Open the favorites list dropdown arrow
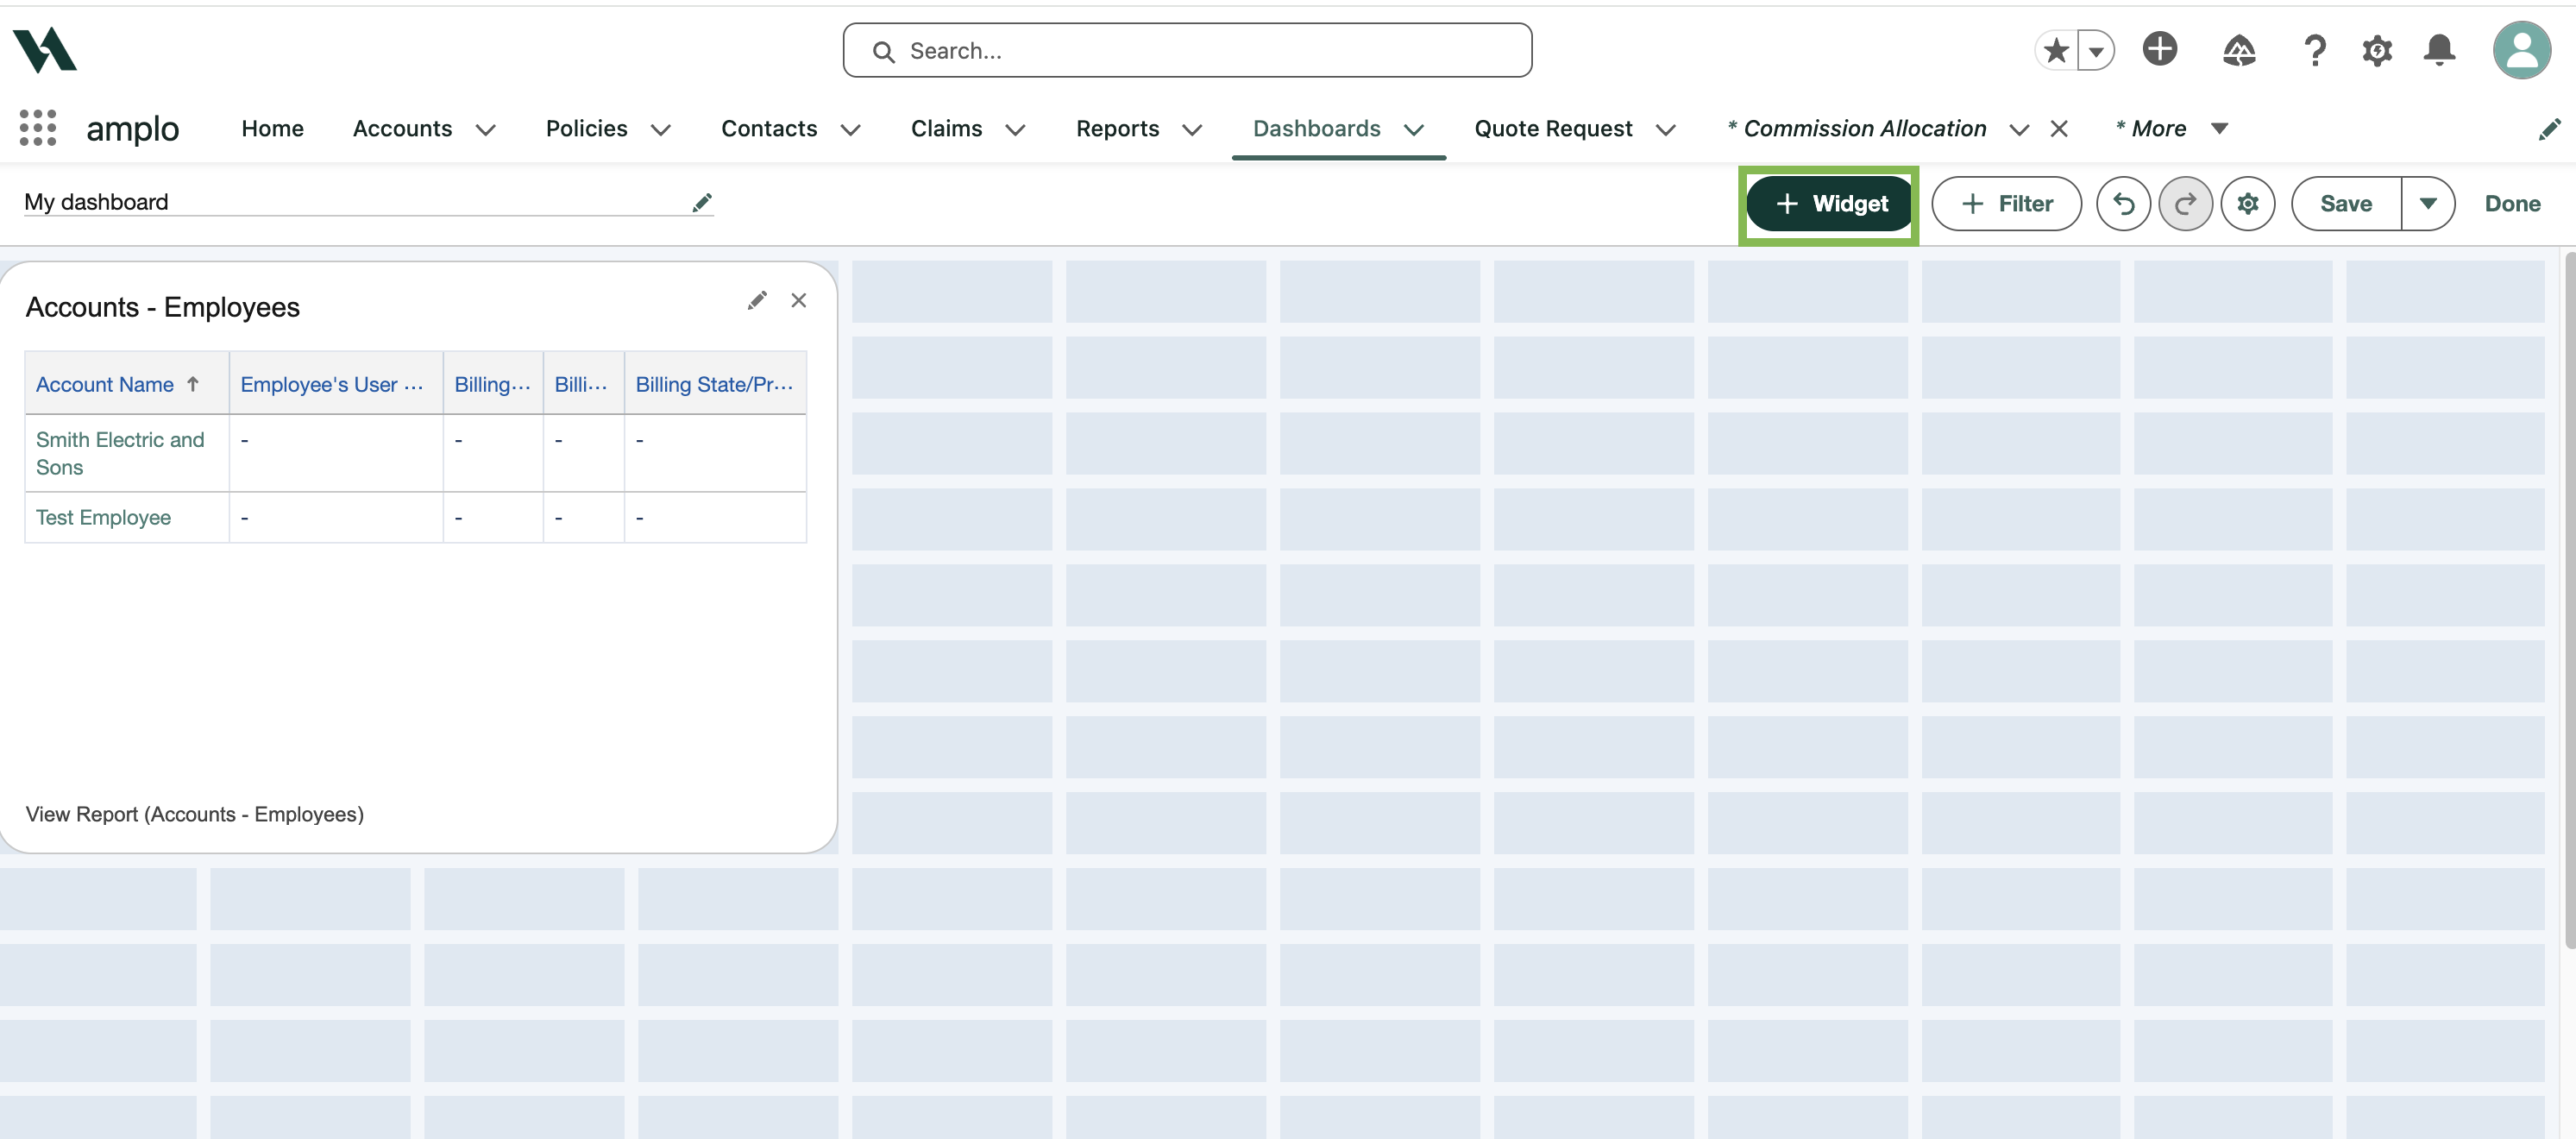The width and height of the screenshot is (2576, 1139). (2096, 50)
